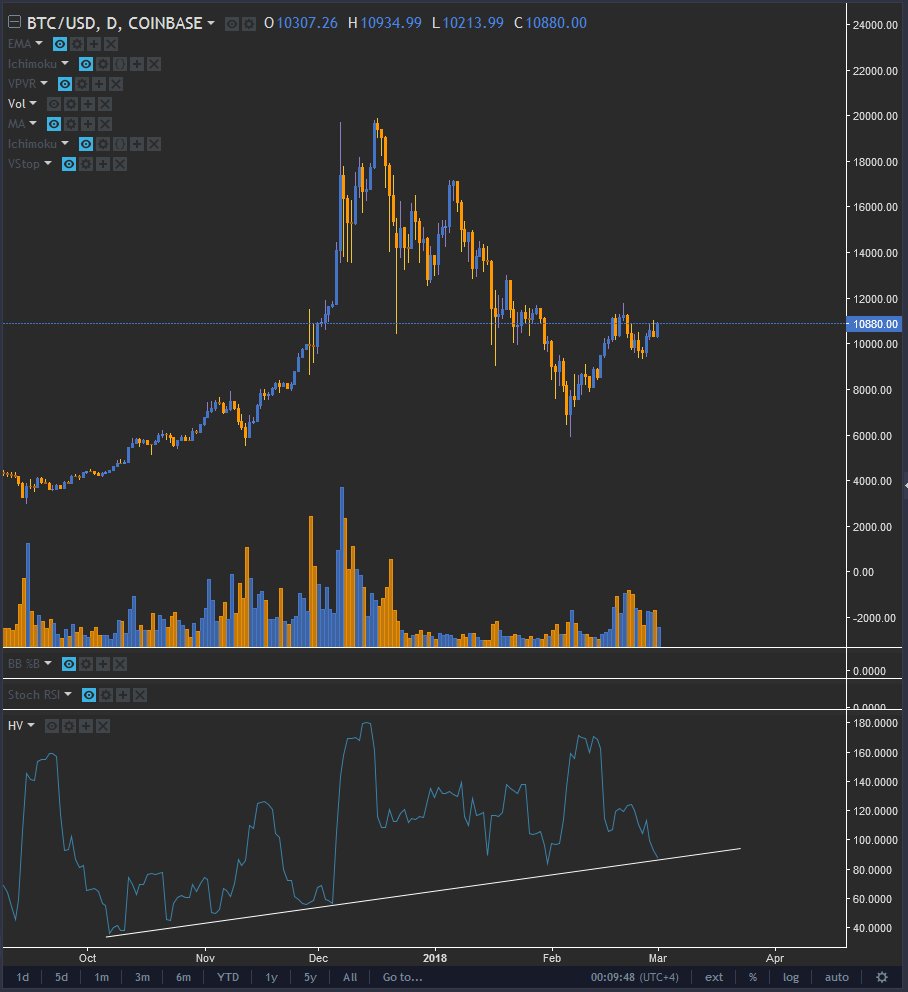Image resolution: width=908 pixels, height=992 pixels.
Task: Hide the MA indicator via eye icon
Action: click(54, 124)
